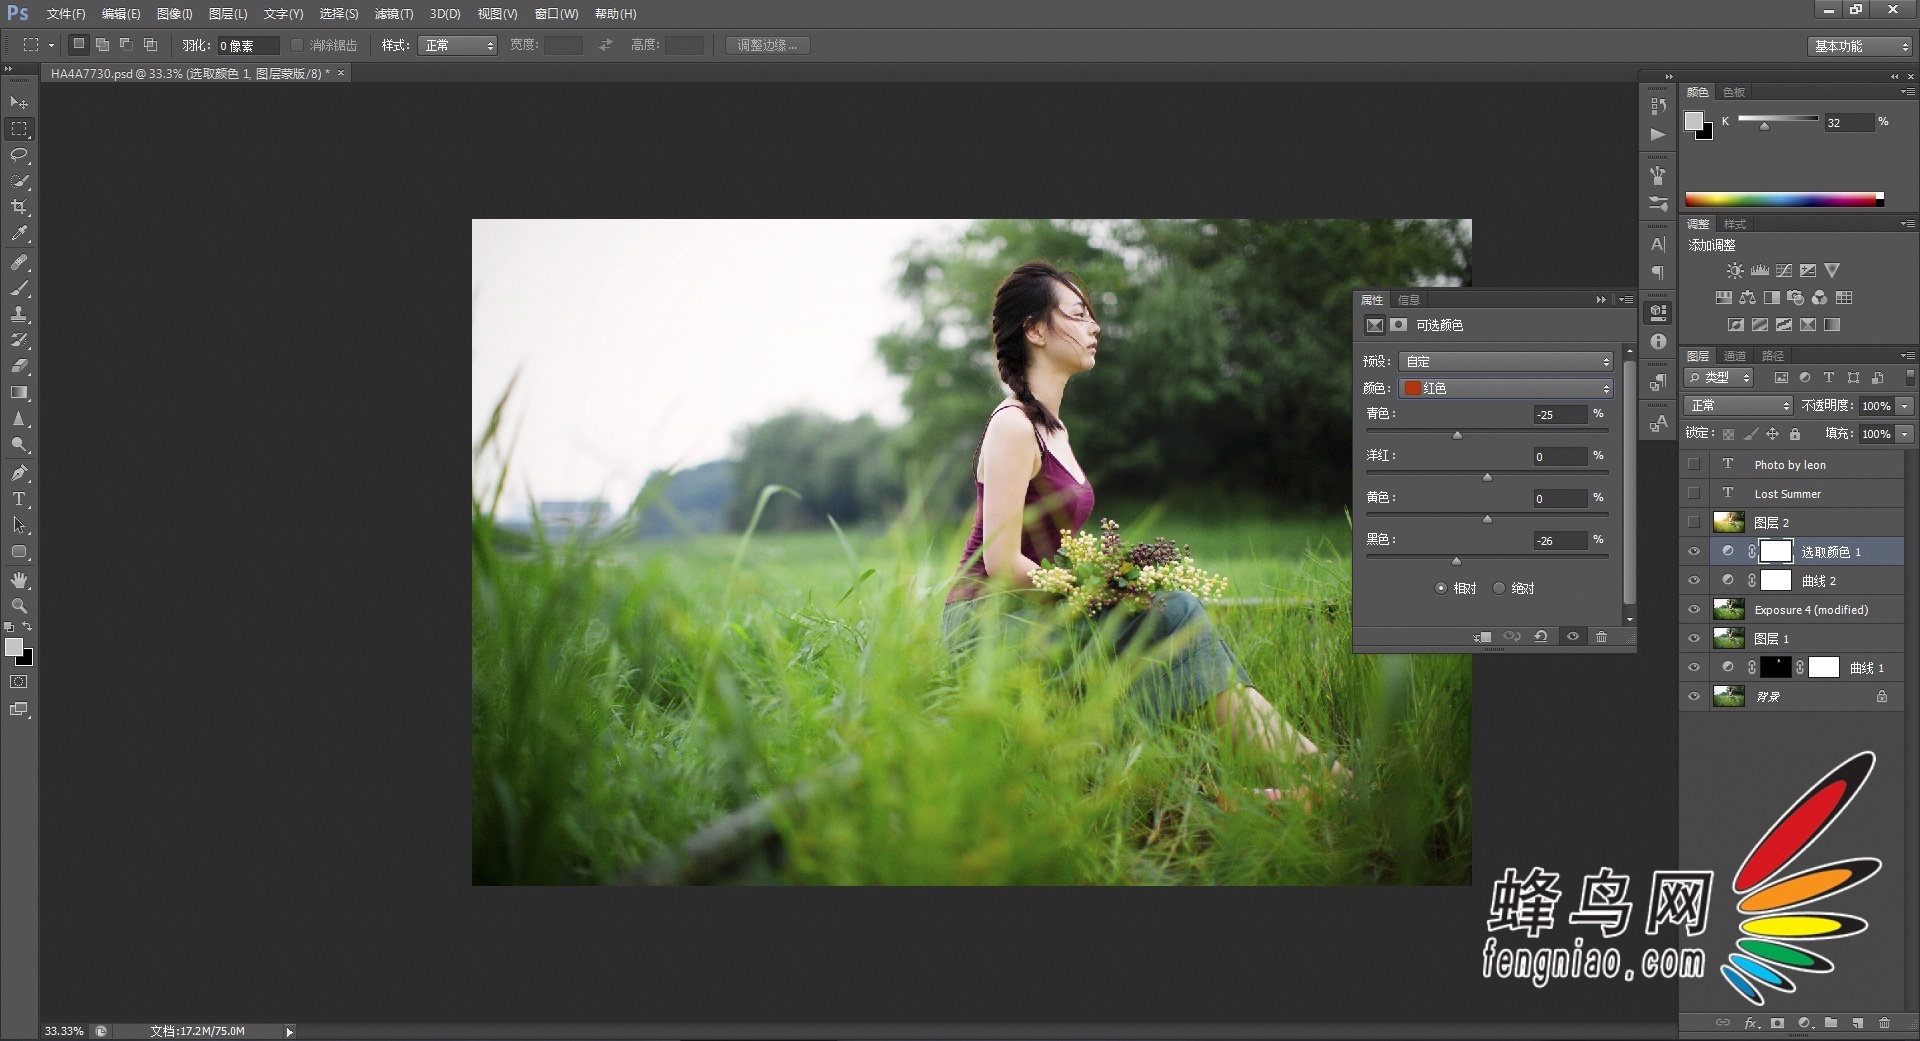Select the Eraser tool
Viewport: 1920px width, 1041px height.
pyautogui.click(x=19, y=366)
